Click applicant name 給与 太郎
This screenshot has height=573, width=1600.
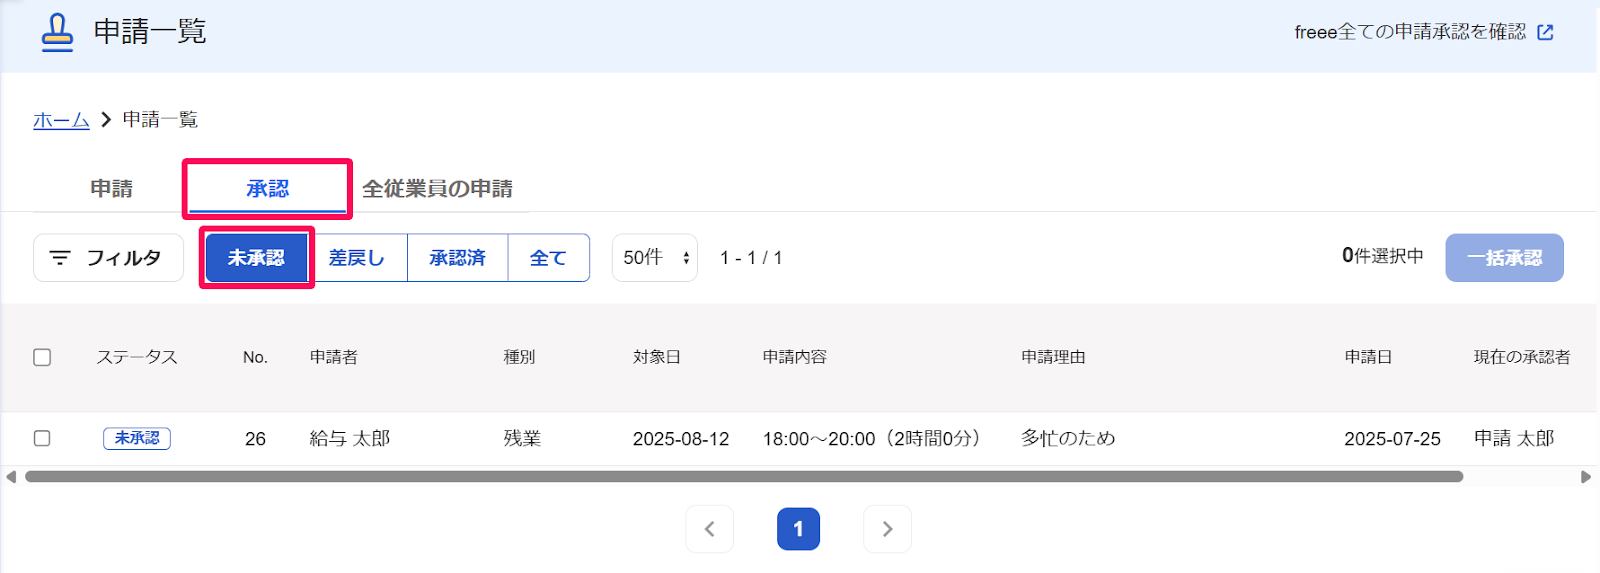[x=350, y=438]
